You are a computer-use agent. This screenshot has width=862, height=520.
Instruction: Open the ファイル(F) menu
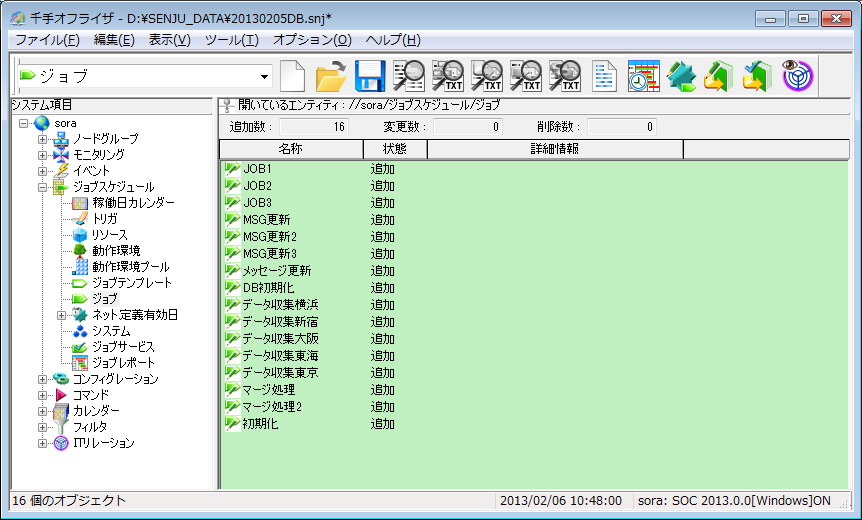click(47, 40)
